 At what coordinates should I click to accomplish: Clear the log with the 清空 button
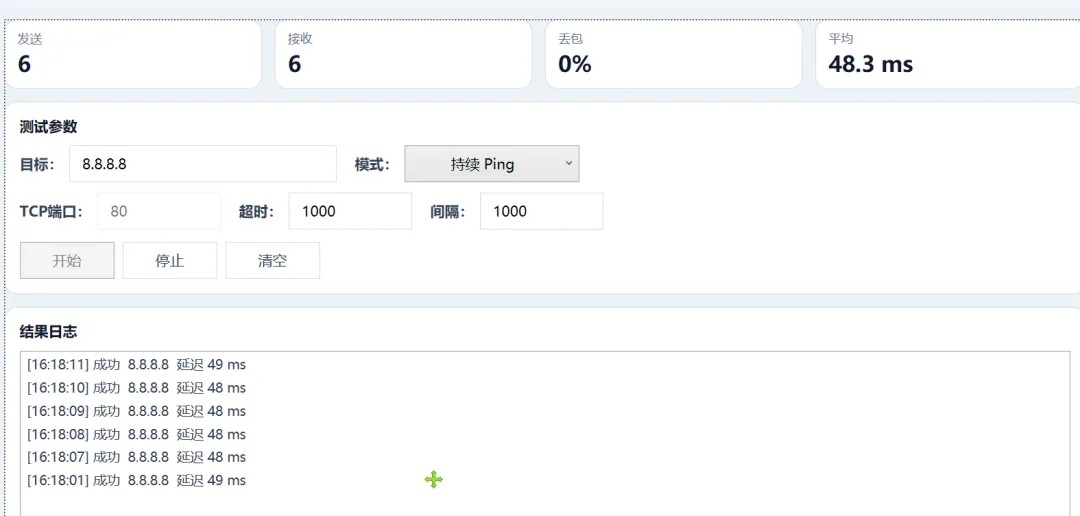[x=272, y=260]
